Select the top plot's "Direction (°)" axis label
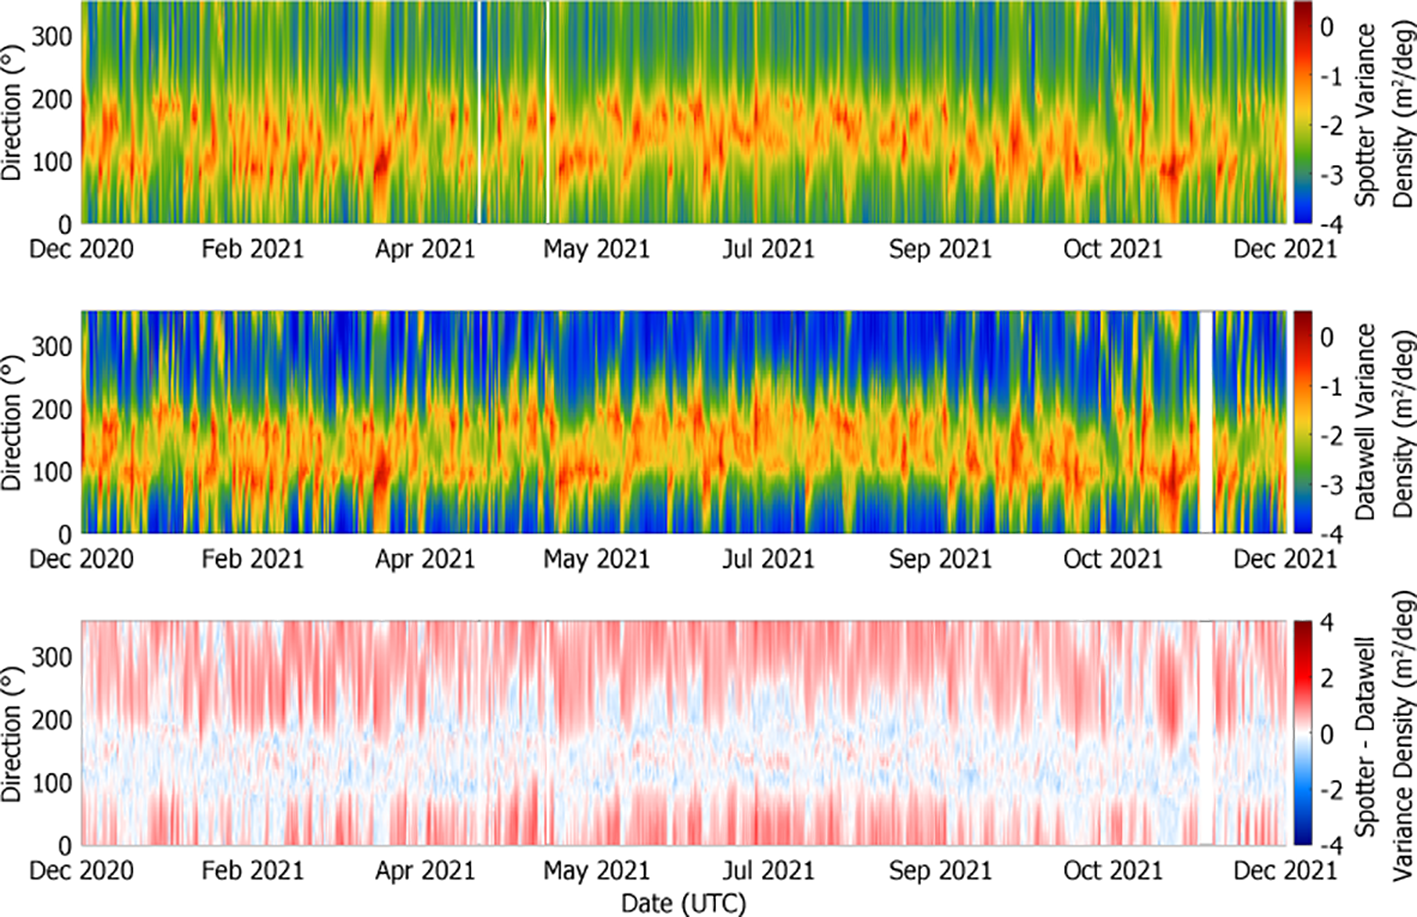 tap(12, 112)
